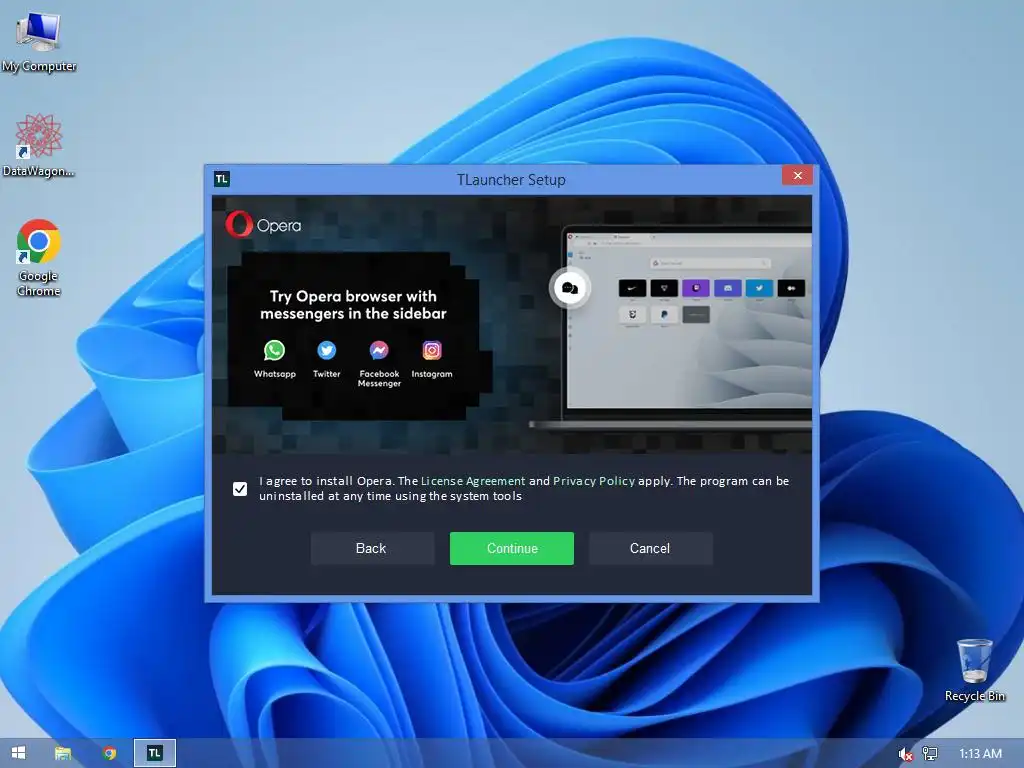The width and height of the screenshot is (1024, 768).
Task: Click the TL icon in title bar
Action: pos(221,179)
